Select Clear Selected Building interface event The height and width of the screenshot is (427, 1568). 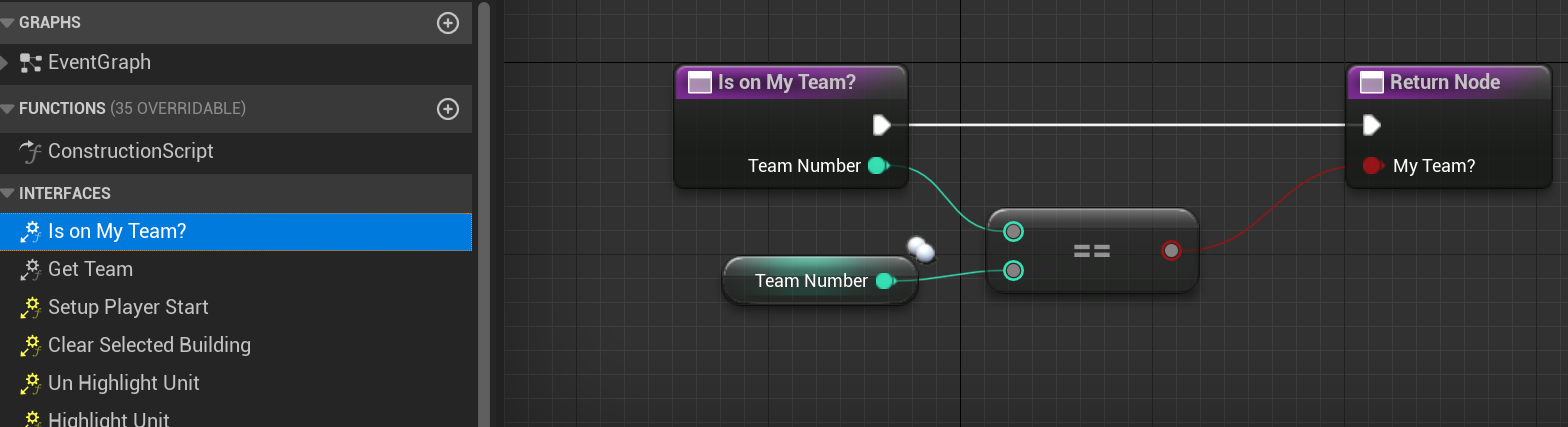[149, 345]
